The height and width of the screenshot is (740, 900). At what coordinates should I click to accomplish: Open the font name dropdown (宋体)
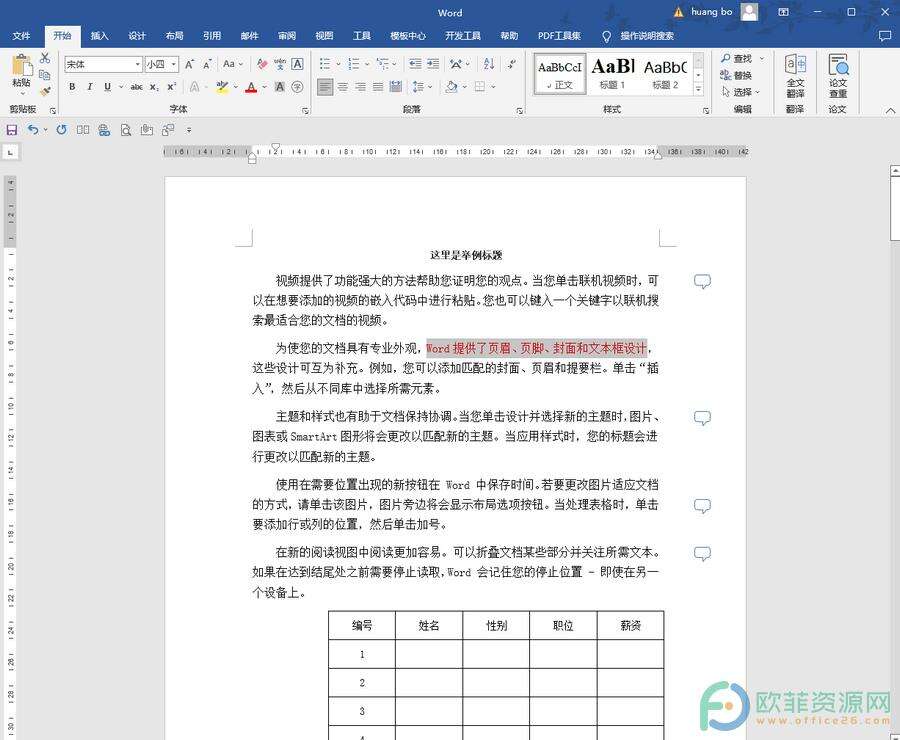point(138,64)
